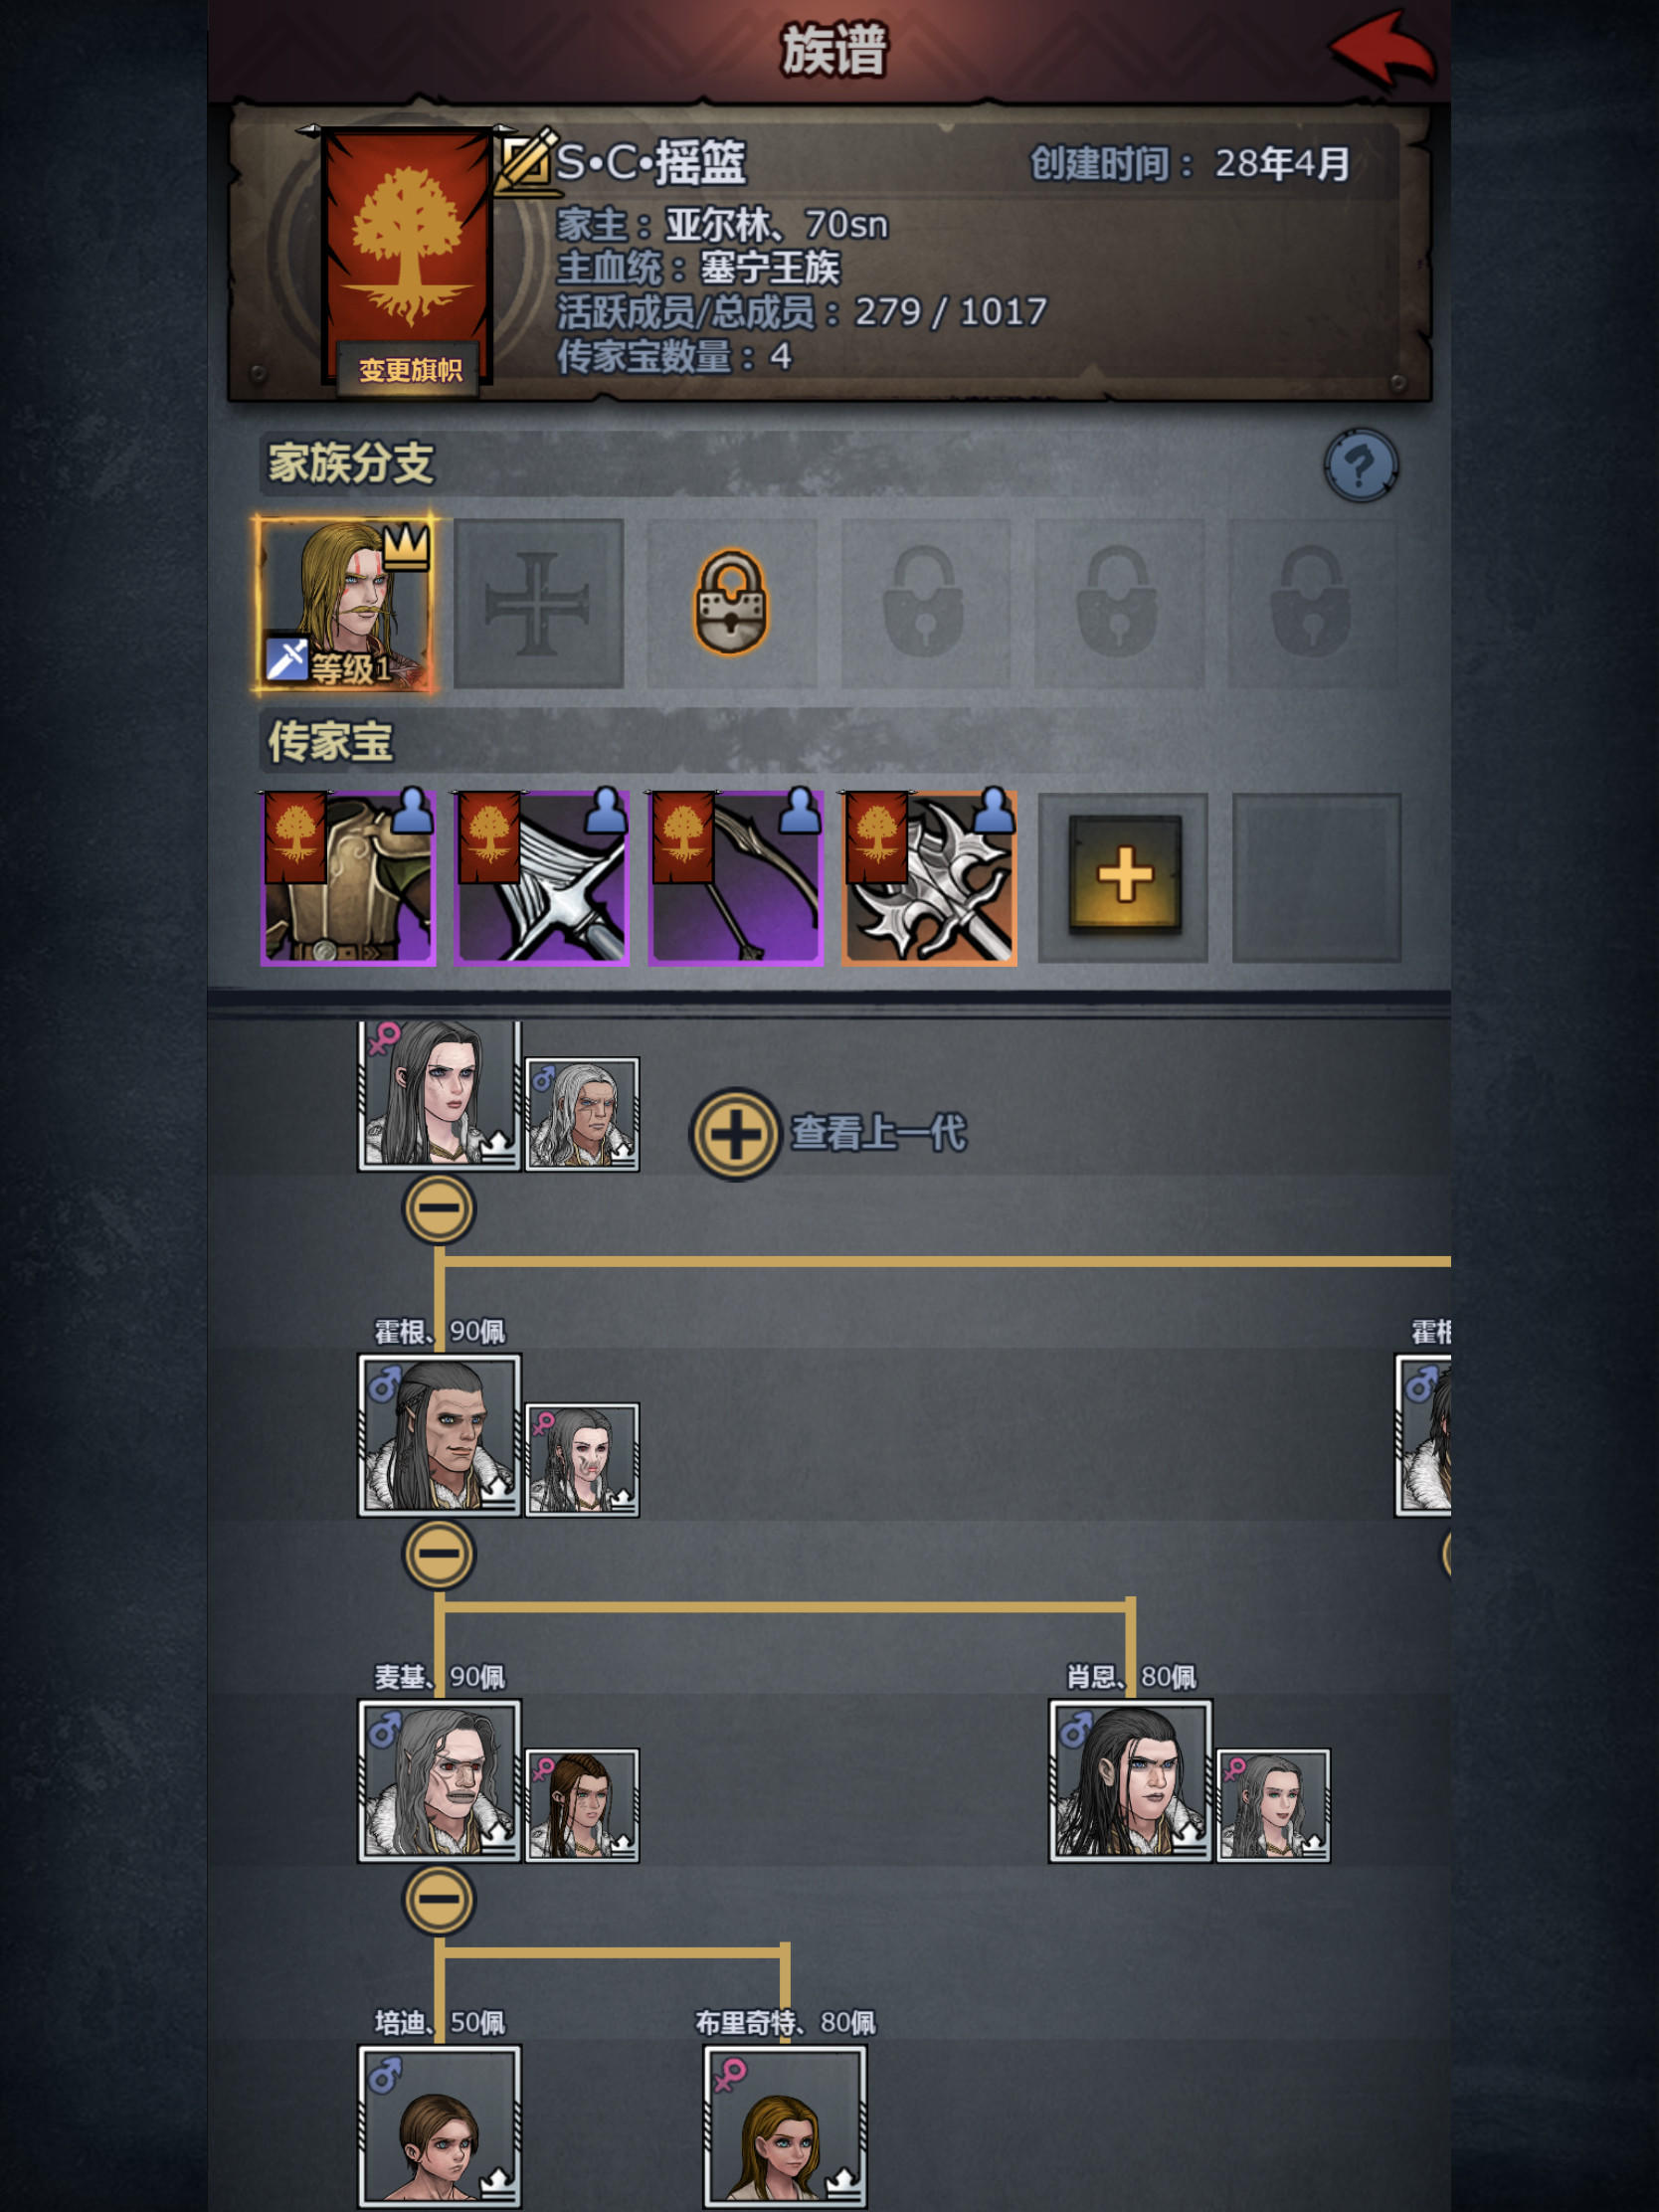Click the 变更旗帜 button
1659x2212 pixels.
[410, 370]
